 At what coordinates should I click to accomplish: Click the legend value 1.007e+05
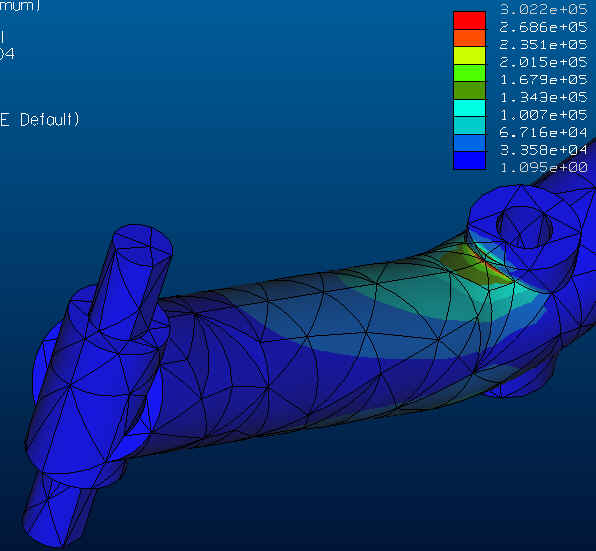544,114
